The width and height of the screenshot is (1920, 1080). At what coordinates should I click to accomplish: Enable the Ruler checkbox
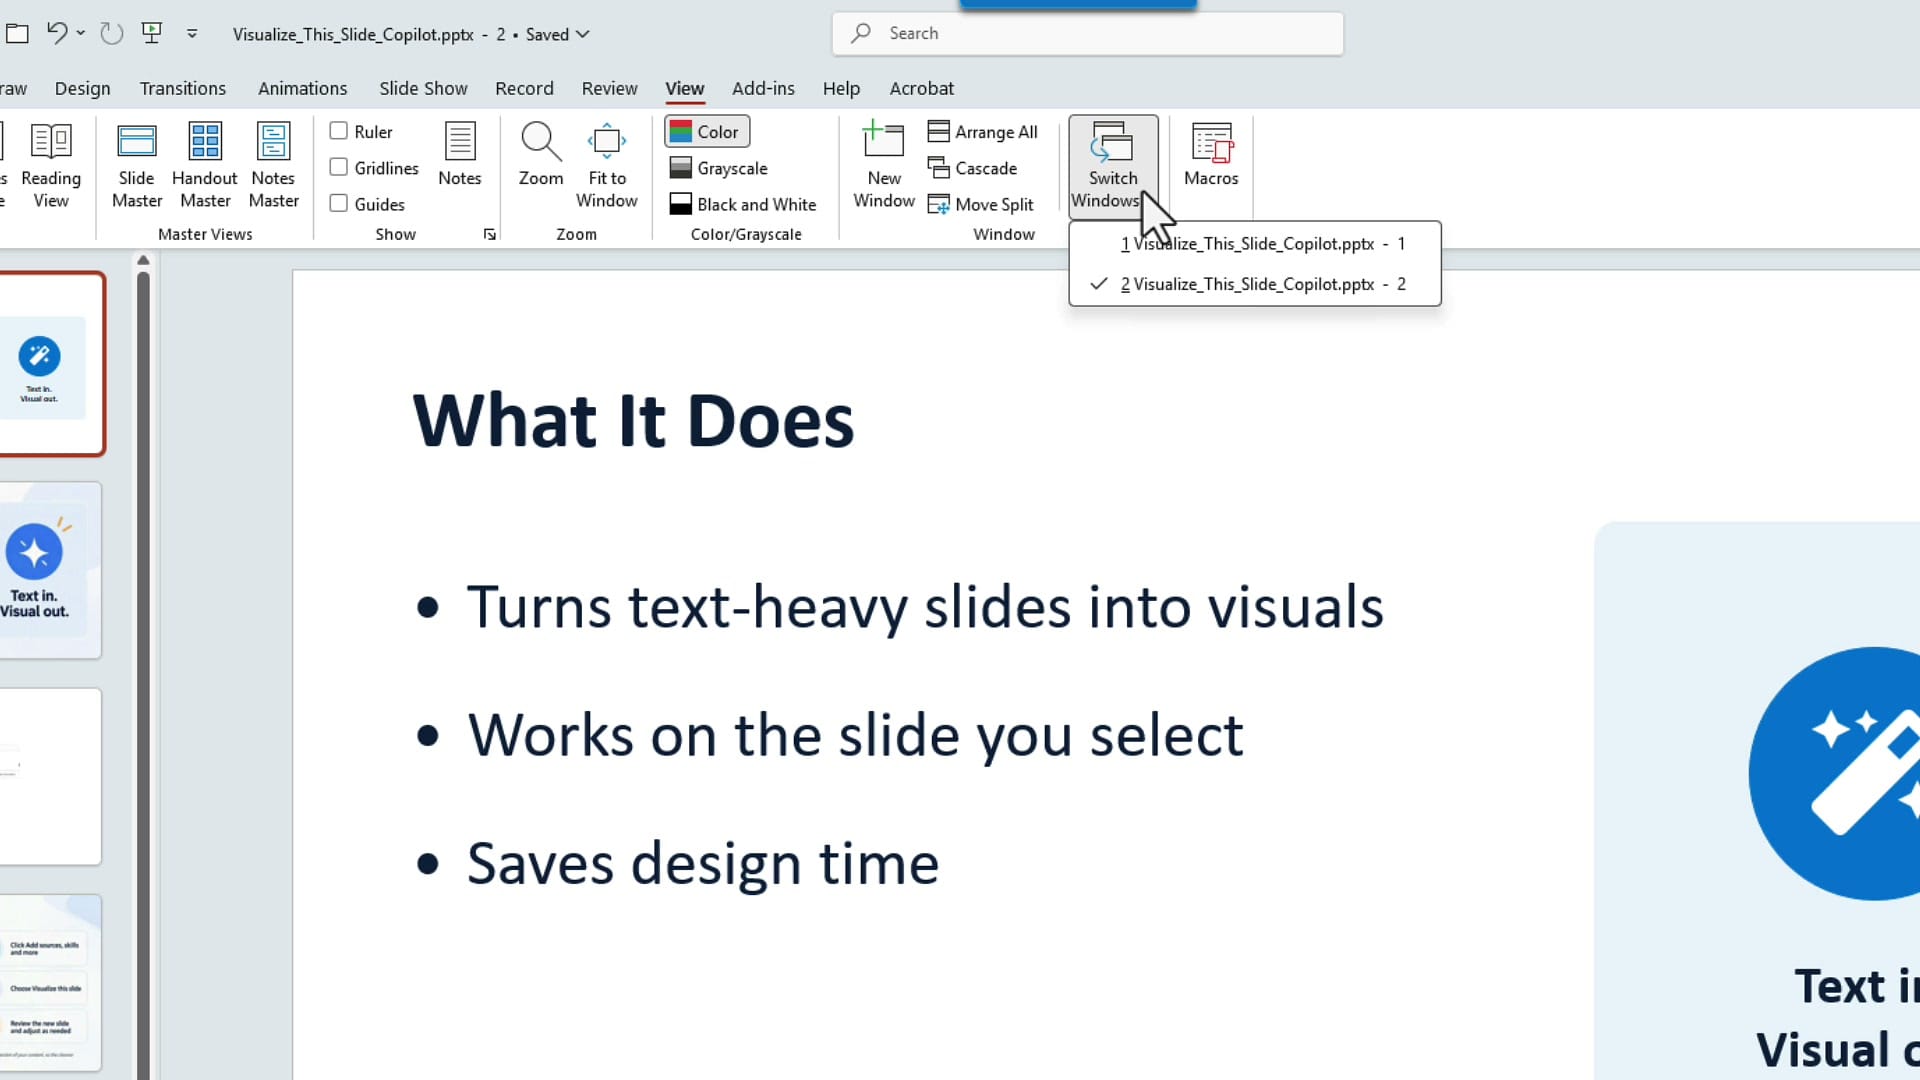point(339,131)
